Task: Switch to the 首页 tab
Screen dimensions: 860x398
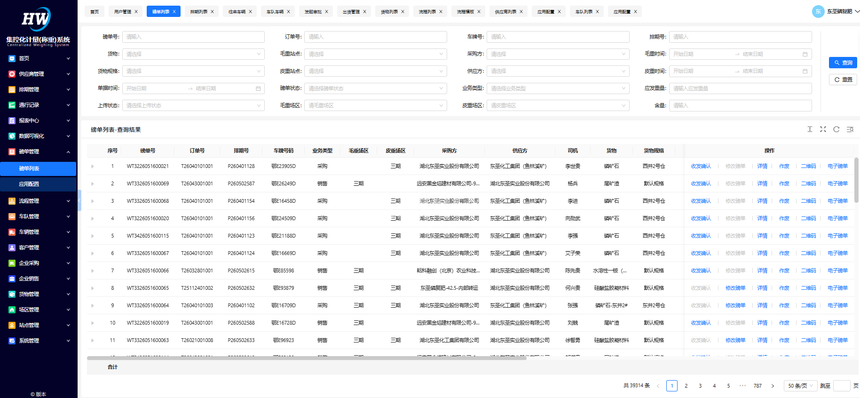Action: point(95,11)
